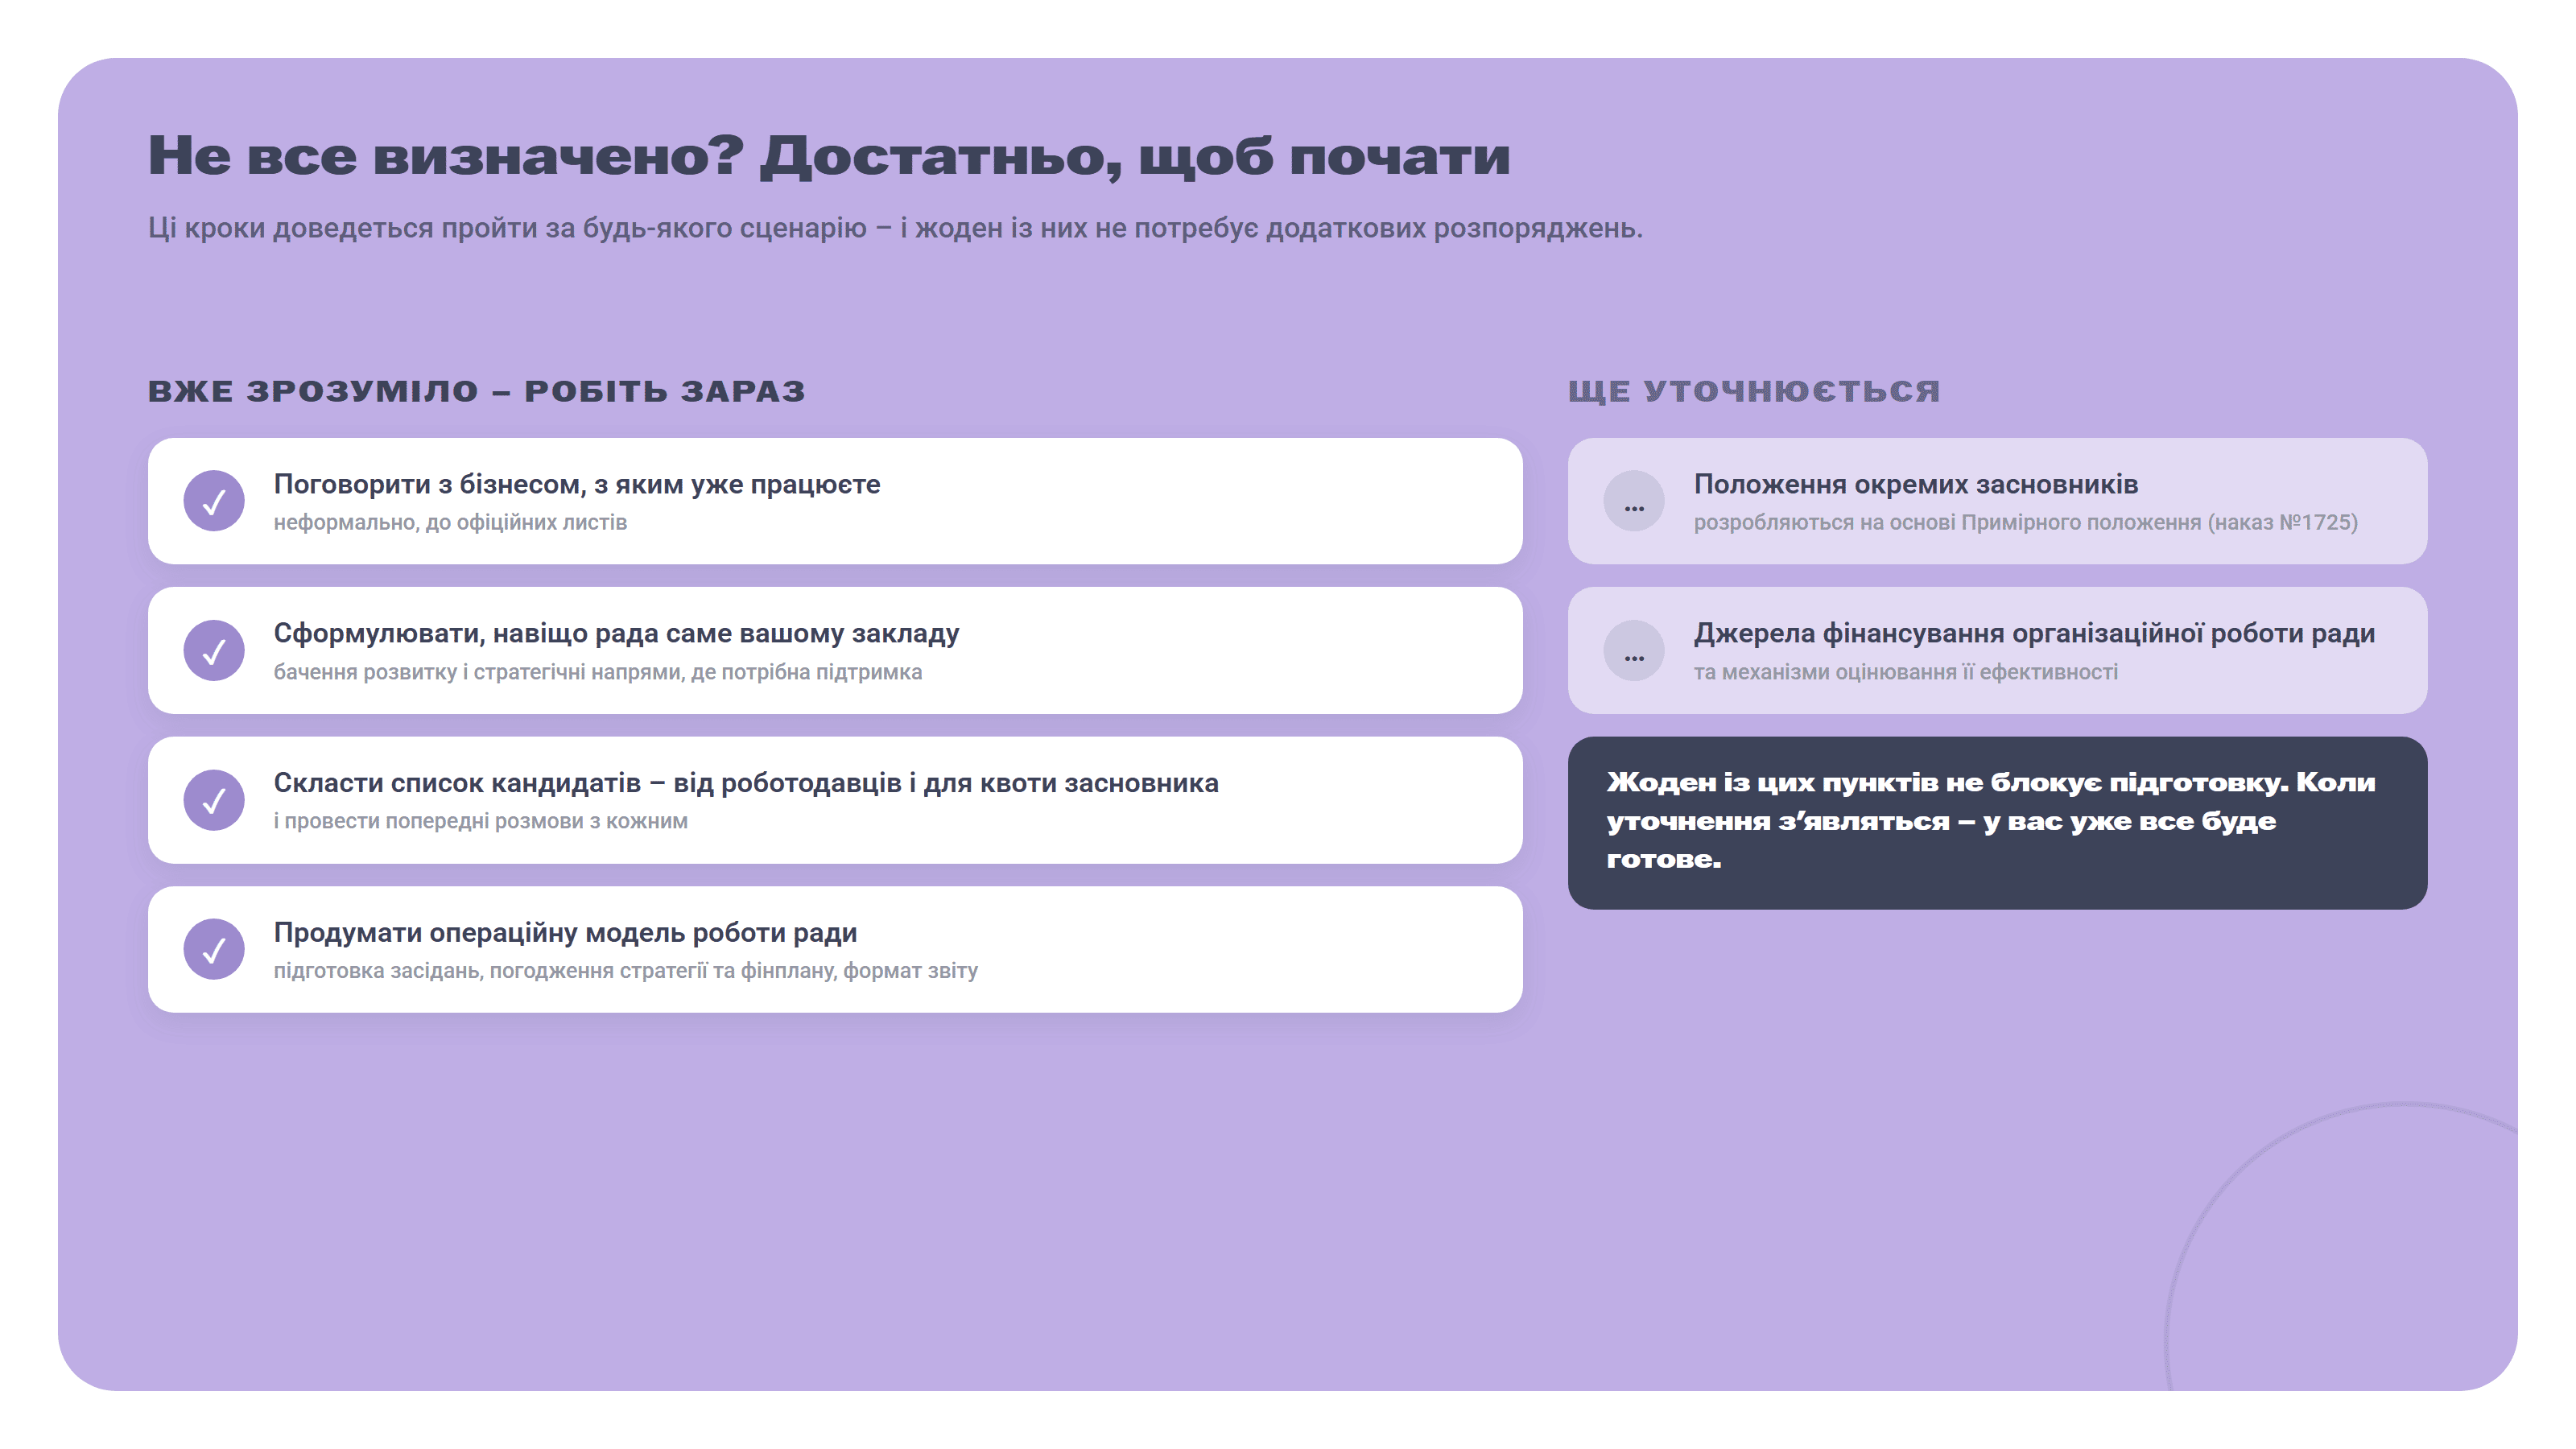Click the dark callout 'Жоден із цих пунктів не блокує'

[x=1997, y=823]
